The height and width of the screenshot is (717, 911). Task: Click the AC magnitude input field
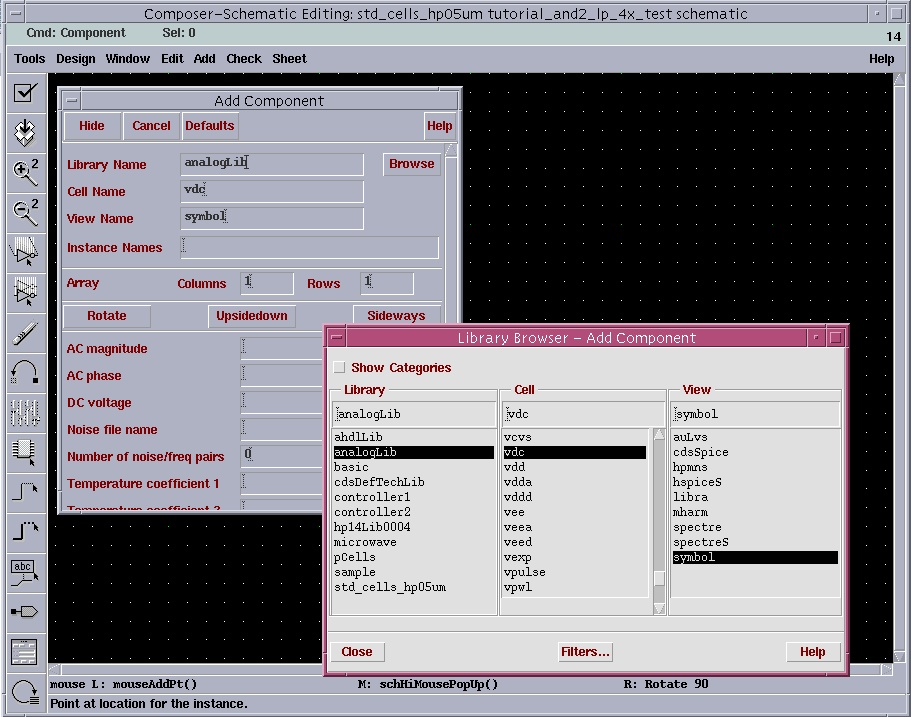pos(281,348)
